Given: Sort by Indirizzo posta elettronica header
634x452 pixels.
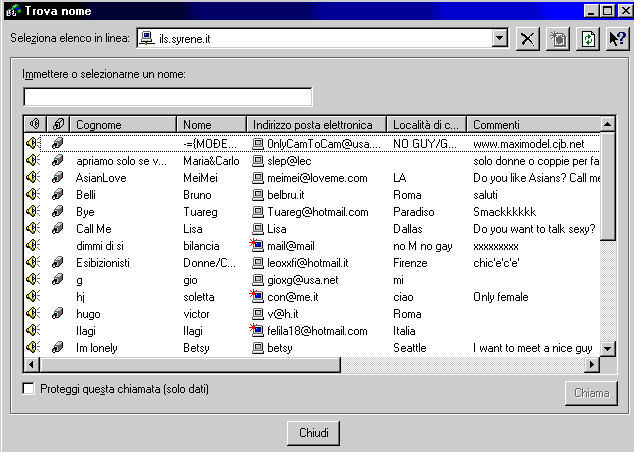Looking at the screenshot, I should [x=317, y=125].
